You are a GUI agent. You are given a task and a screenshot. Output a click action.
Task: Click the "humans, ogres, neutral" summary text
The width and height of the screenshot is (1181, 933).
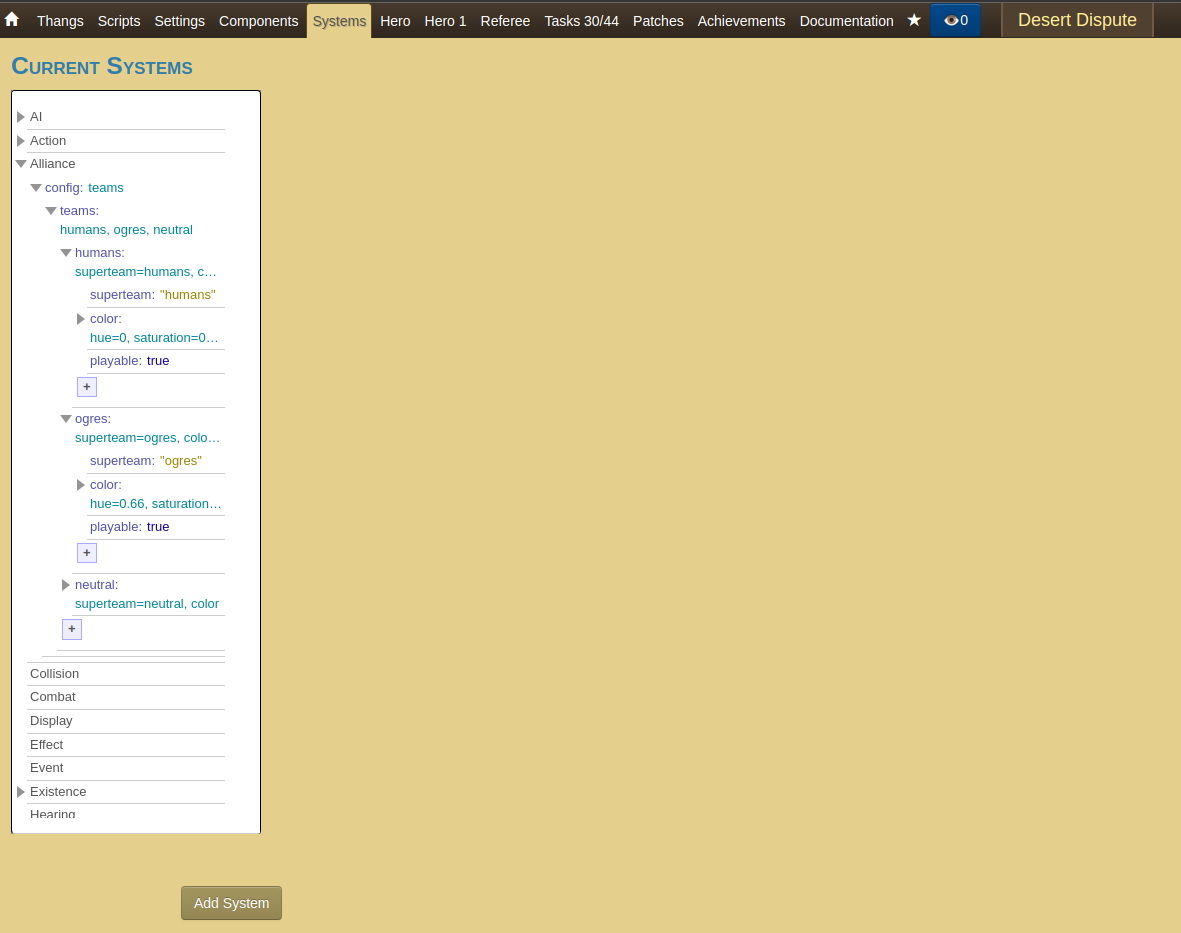click(x=127, y=230)
